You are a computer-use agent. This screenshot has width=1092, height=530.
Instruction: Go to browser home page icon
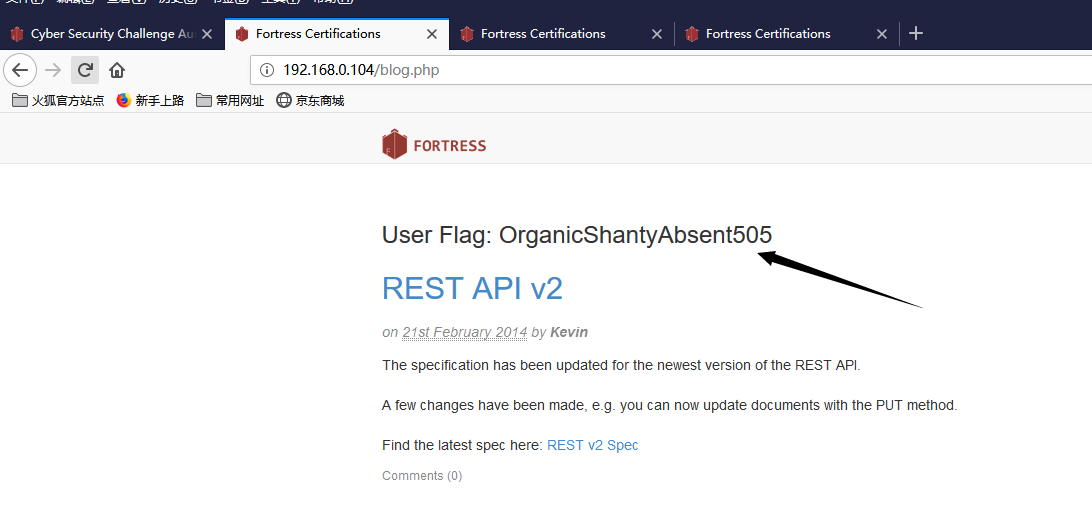[x=117, y=70]
